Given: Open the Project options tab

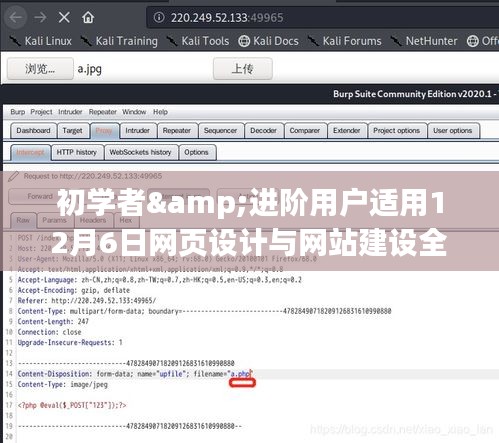Looking at the screenshot, I should click(x=397, y=131).
